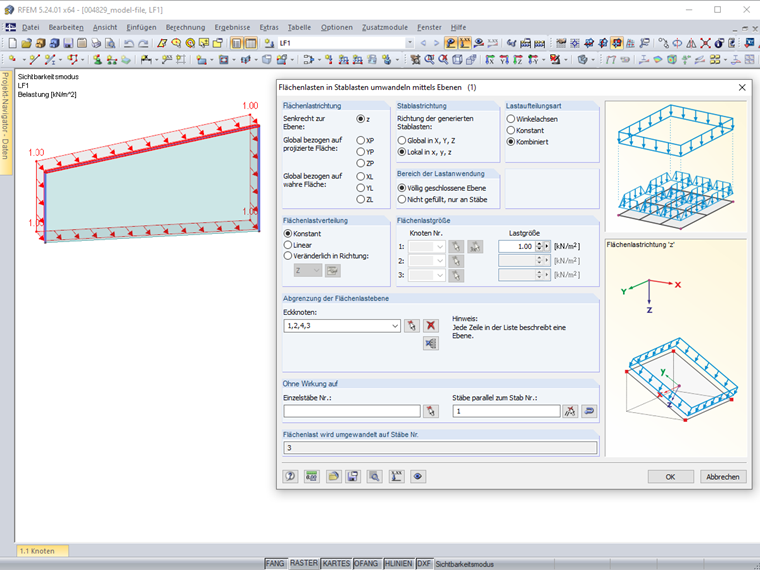Pick node 1 graphically in Flächenlastgröße
This screenshot has width=760, height=570.
point(456,246)
